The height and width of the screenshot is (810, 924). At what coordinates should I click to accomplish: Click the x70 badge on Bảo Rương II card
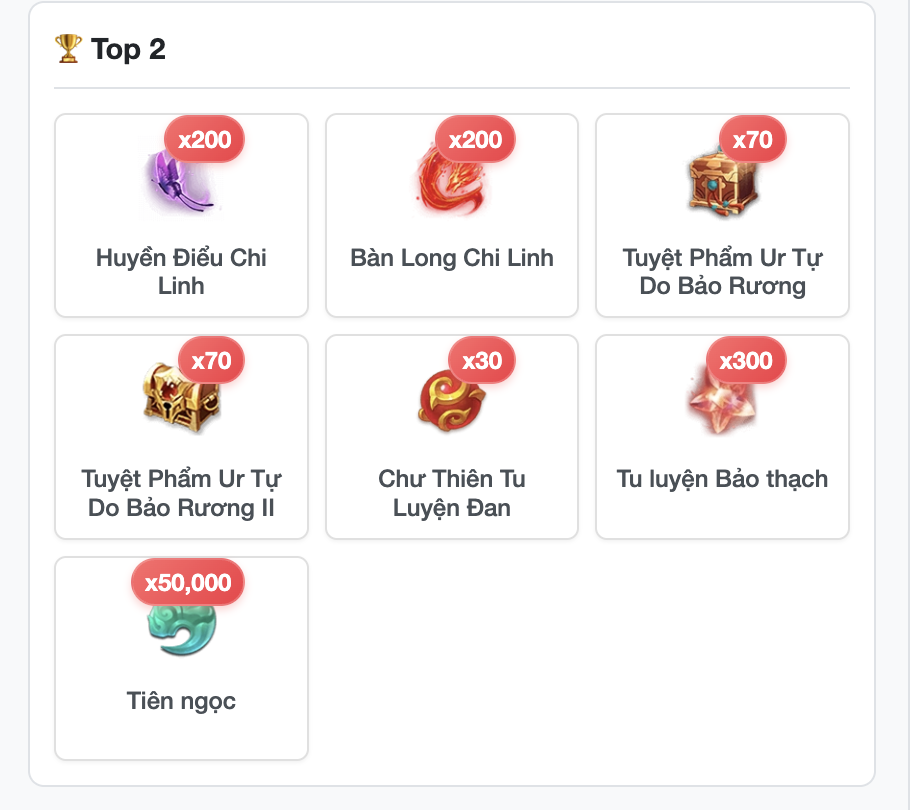tap(211, 361)
